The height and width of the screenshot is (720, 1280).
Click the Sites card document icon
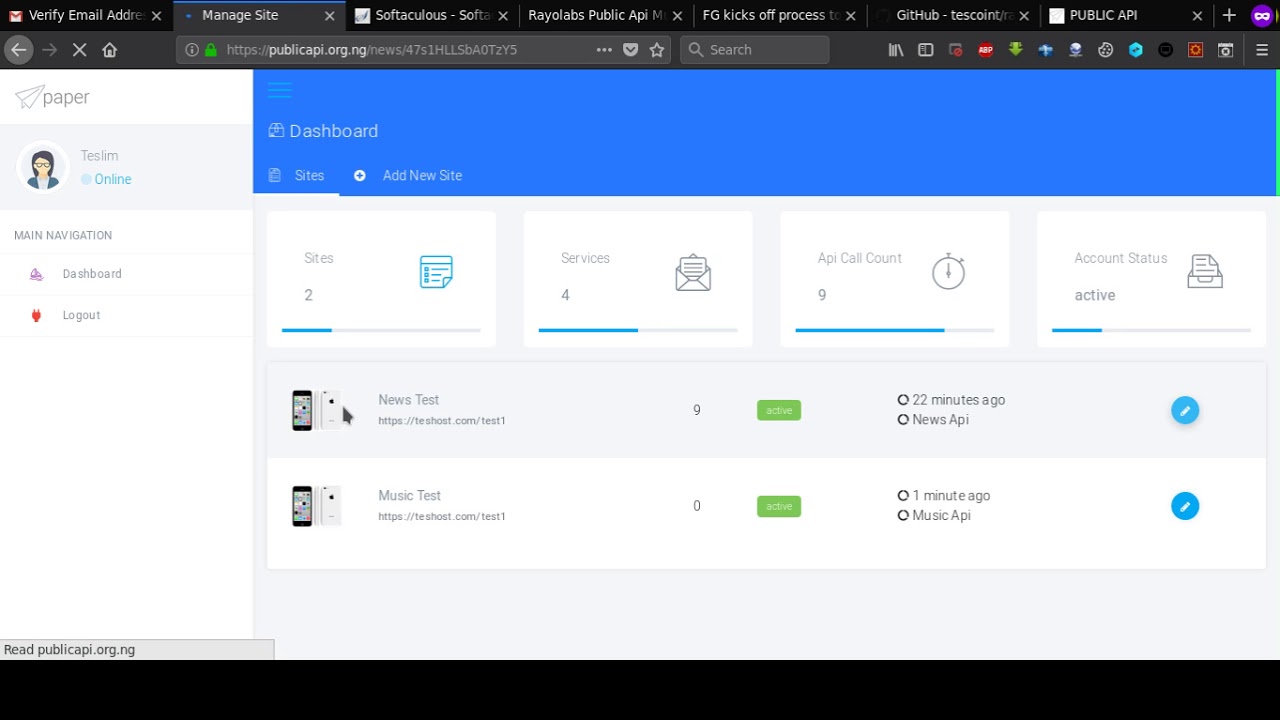click(x=436, y=272)
